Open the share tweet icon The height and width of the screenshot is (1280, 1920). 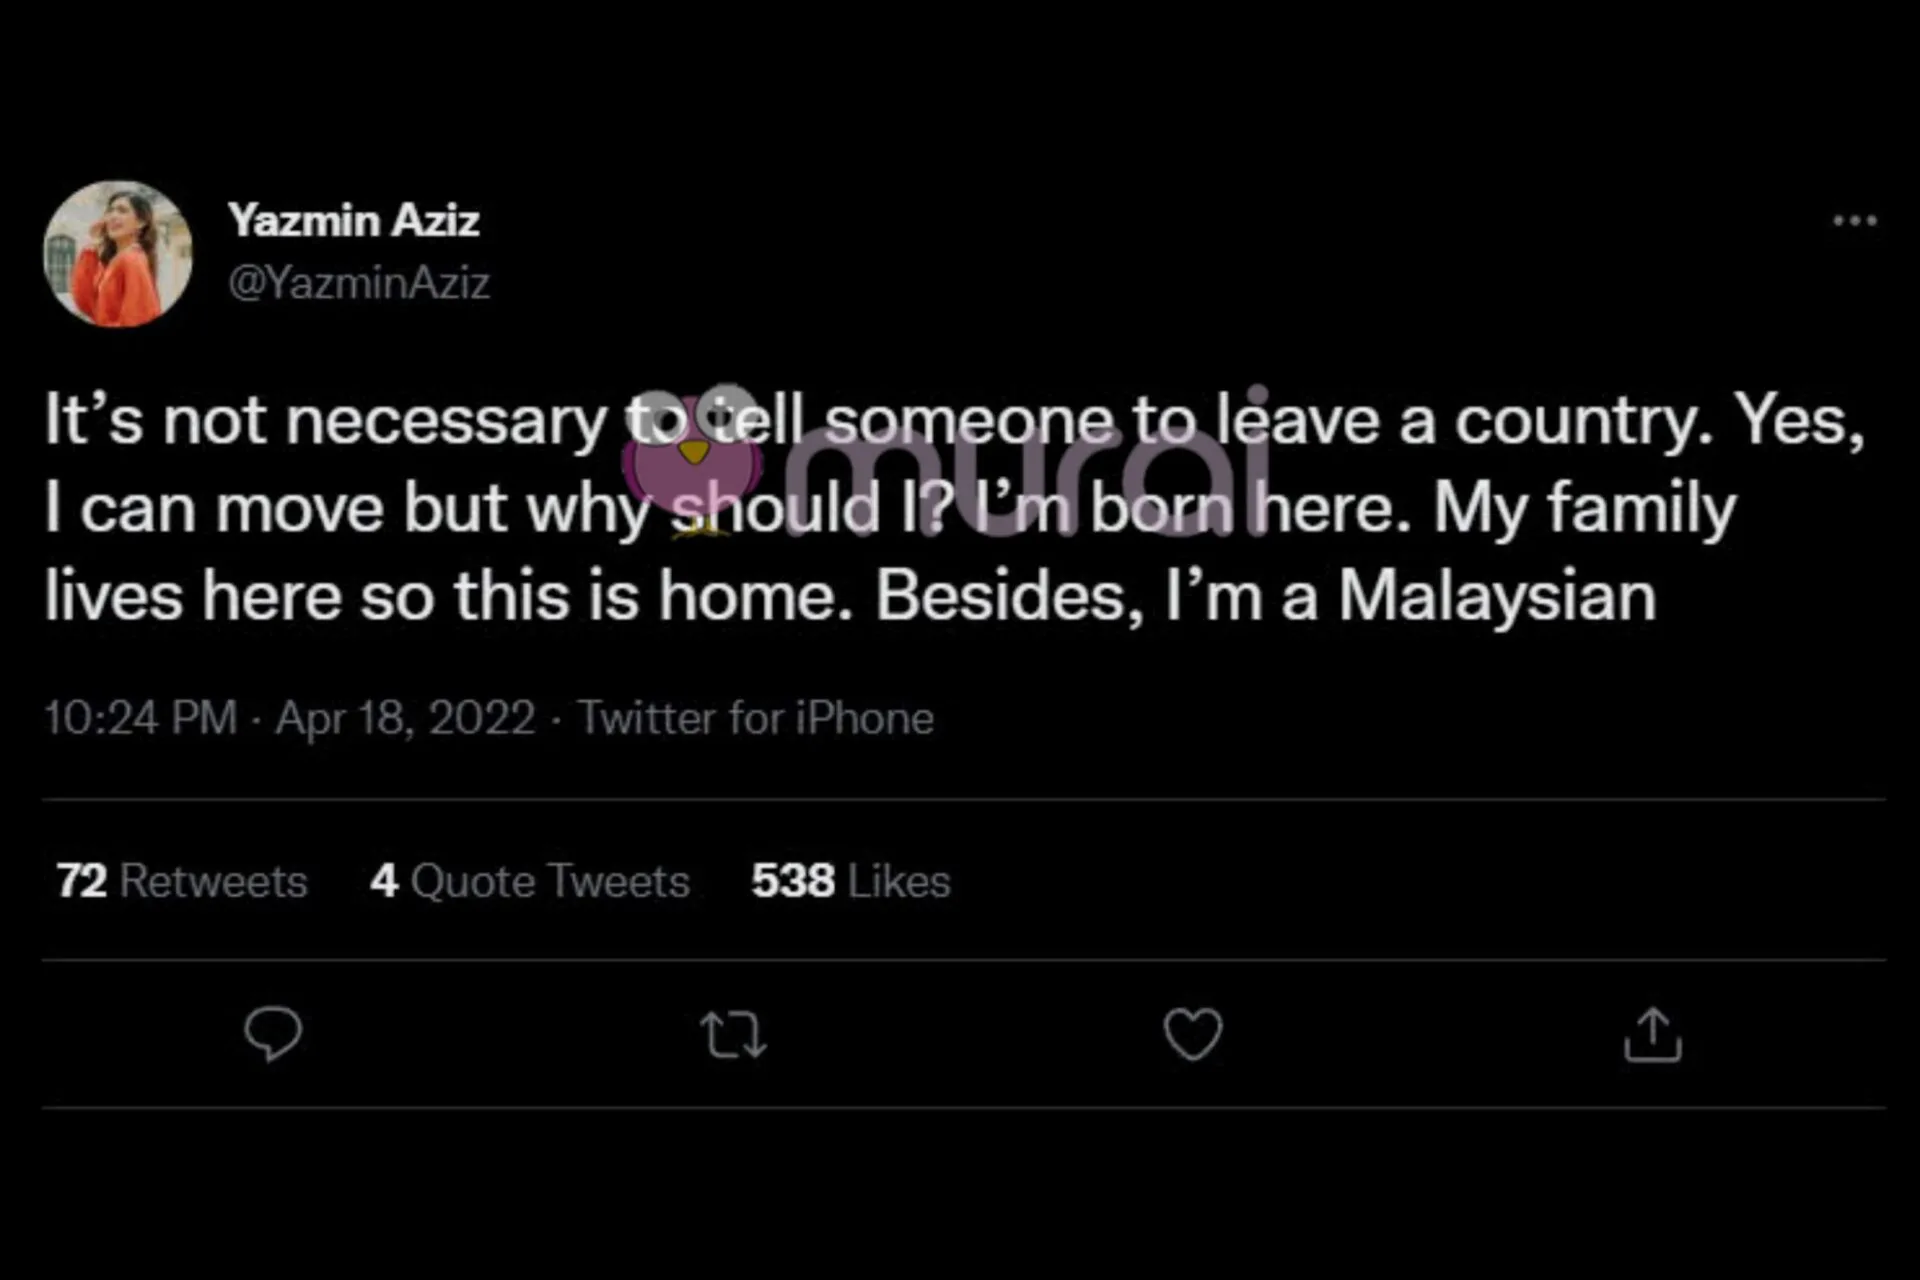[1653, 1034]
